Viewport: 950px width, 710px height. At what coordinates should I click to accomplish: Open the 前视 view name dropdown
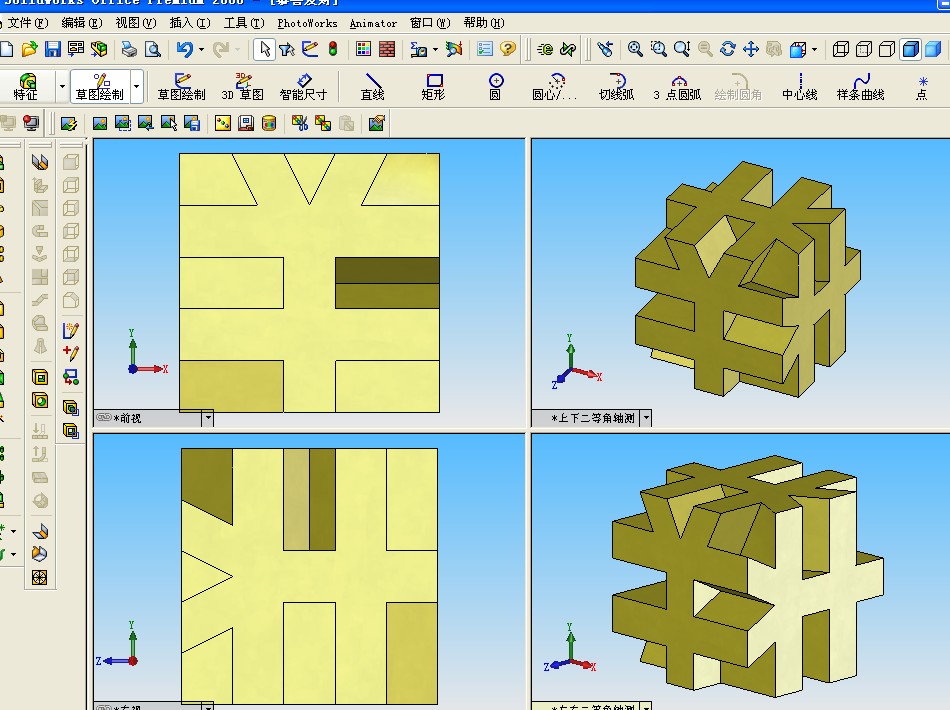[208, 418]
